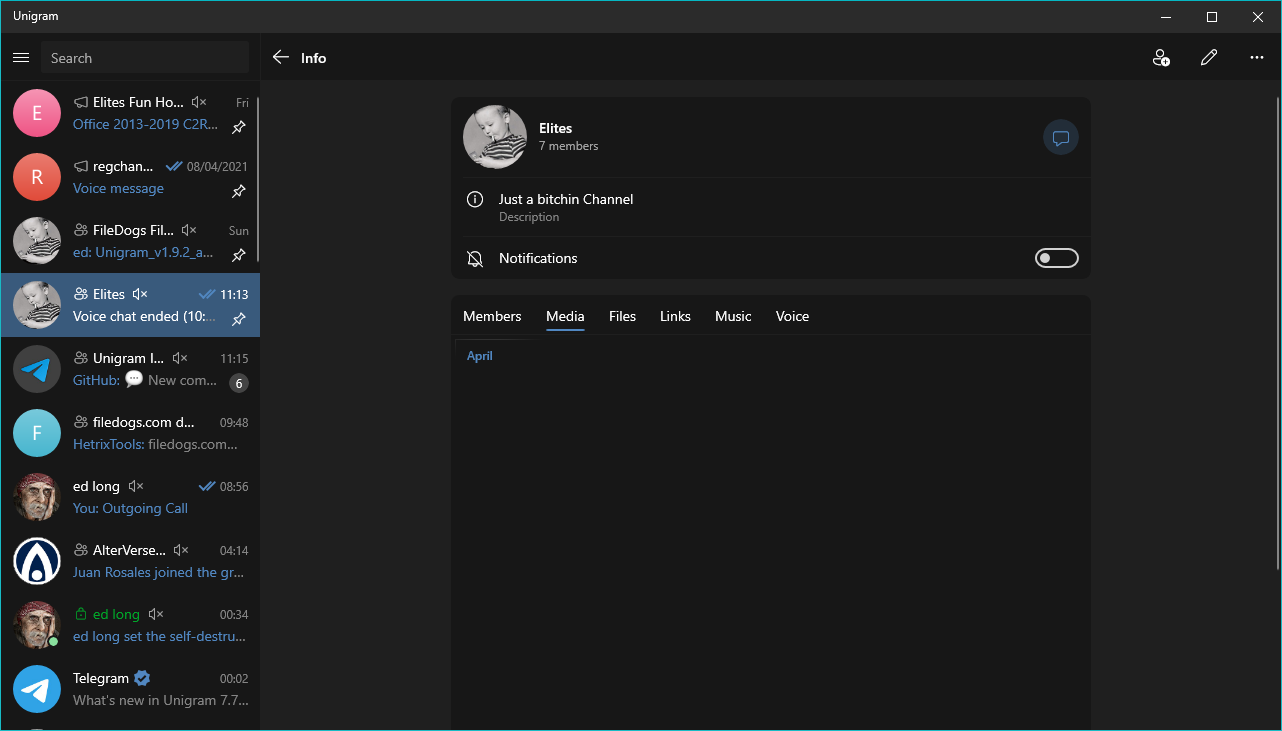Click the crossed-out bell notifications icon
Viewport: 1282px width, 731px height.
pos(474,258)
